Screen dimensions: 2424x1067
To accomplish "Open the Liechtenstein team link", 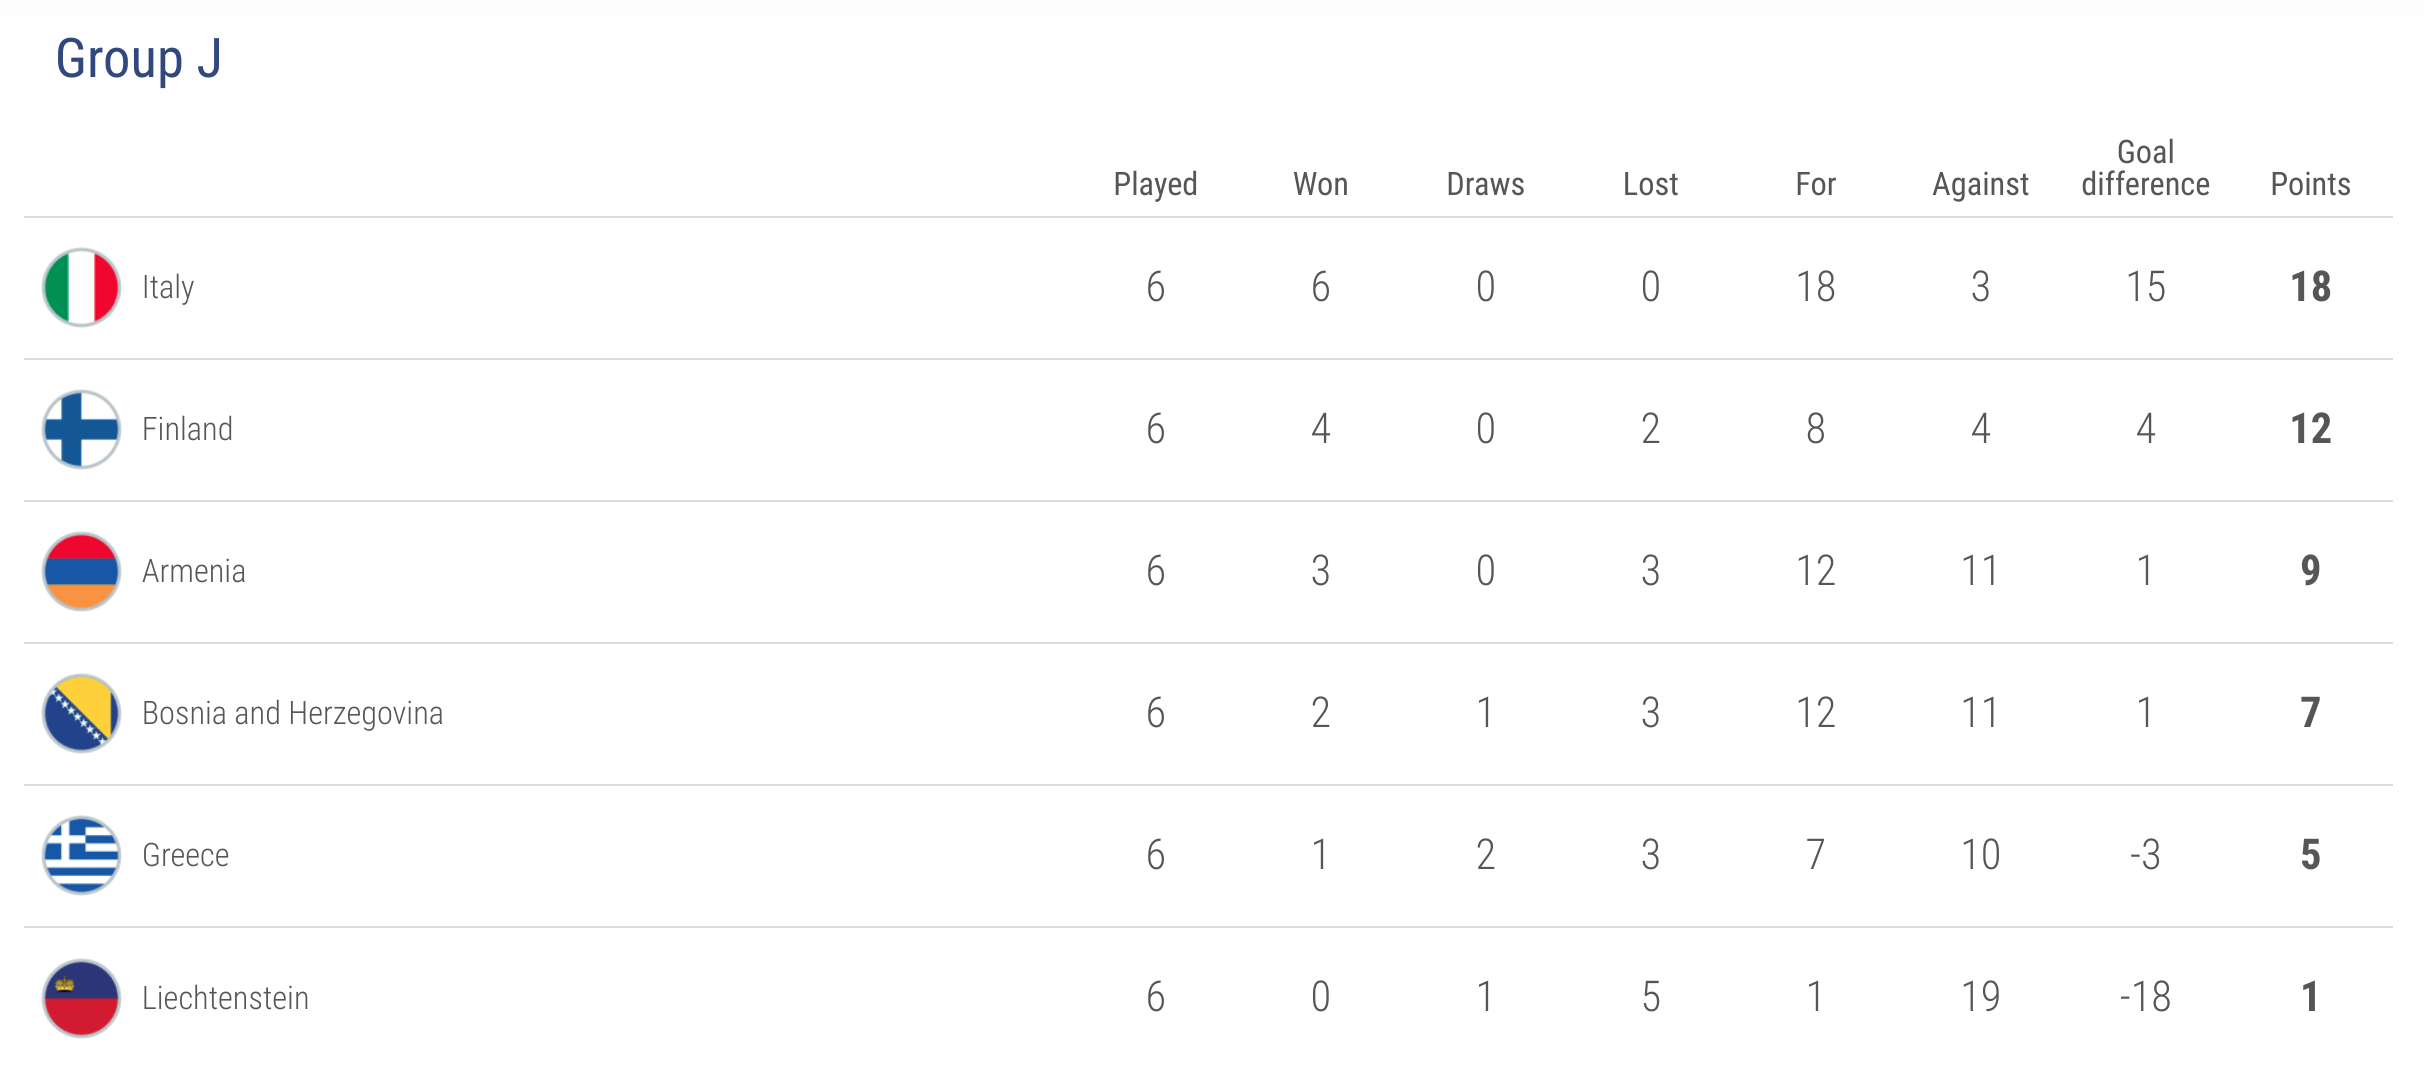I will [x=225, y=998].
